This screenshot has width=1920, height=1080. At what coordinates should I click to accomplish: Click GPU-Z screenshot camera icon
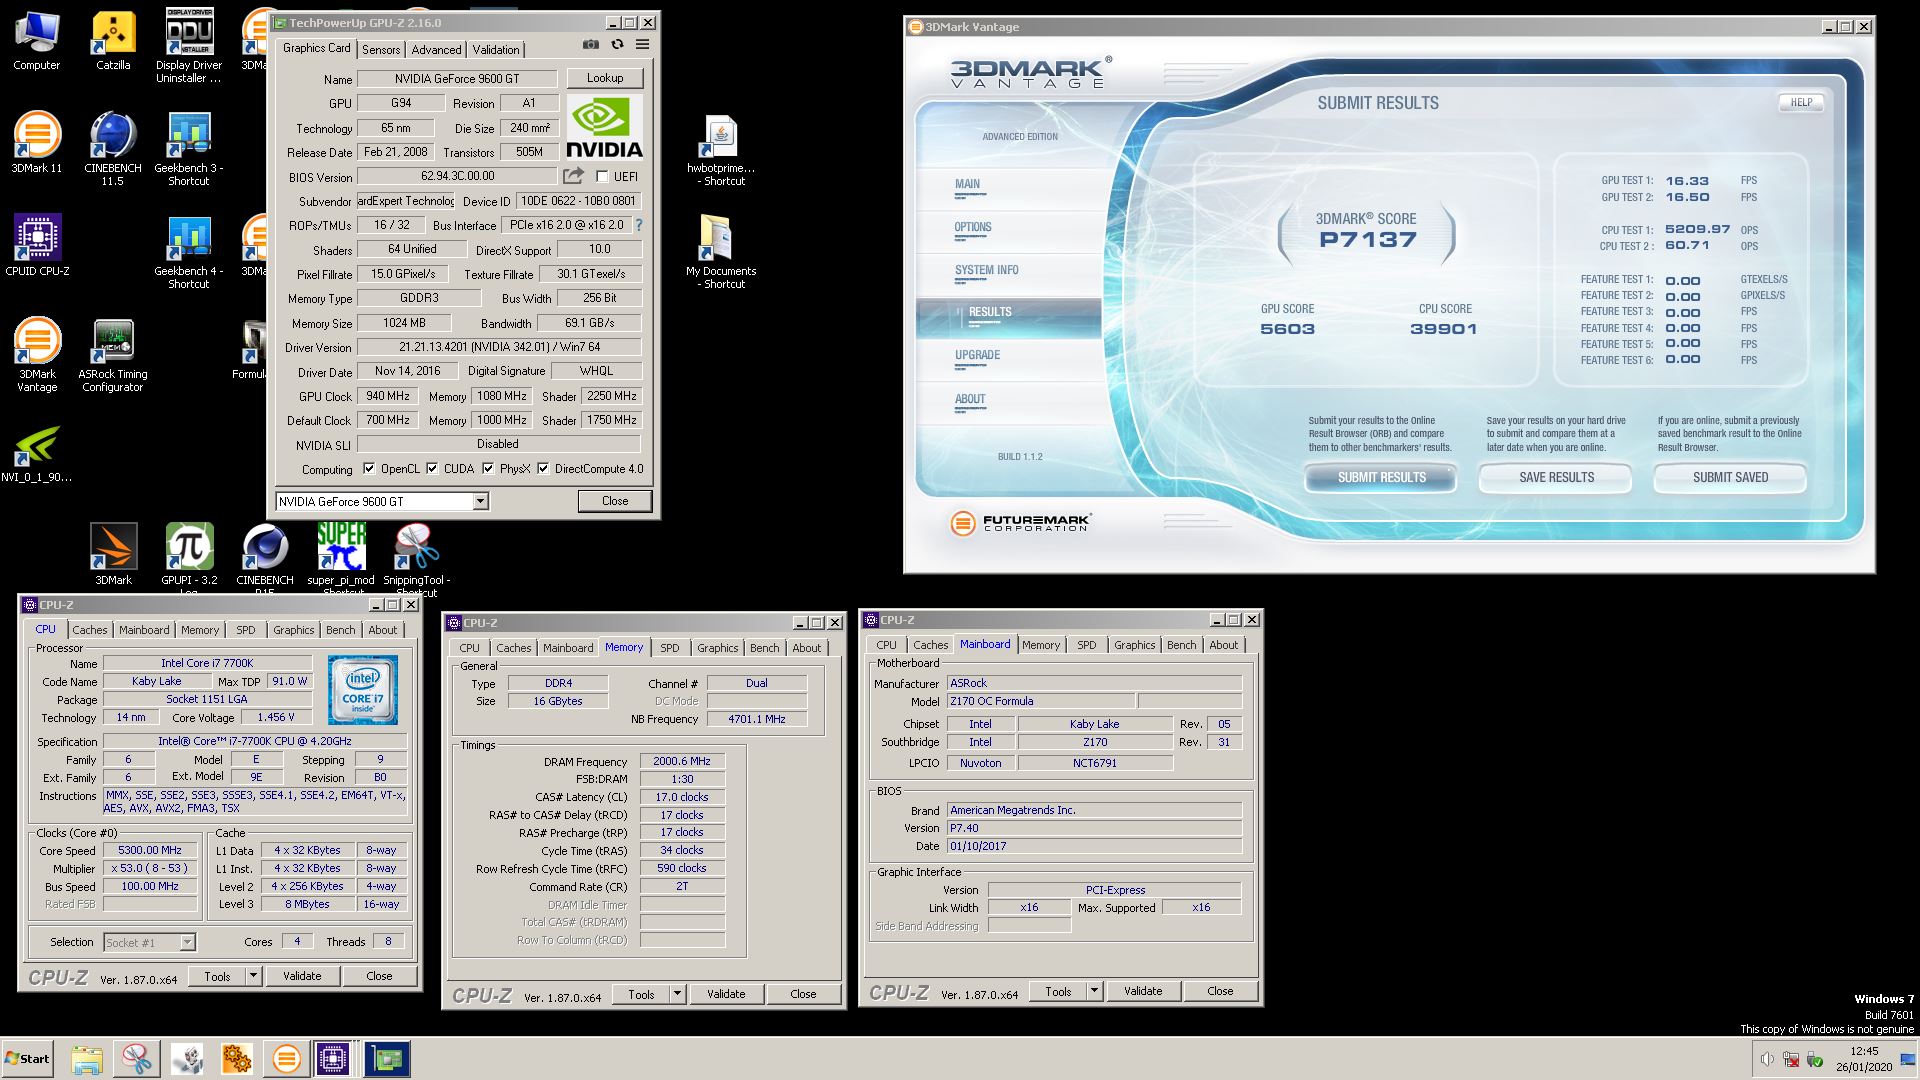point(591,44)
